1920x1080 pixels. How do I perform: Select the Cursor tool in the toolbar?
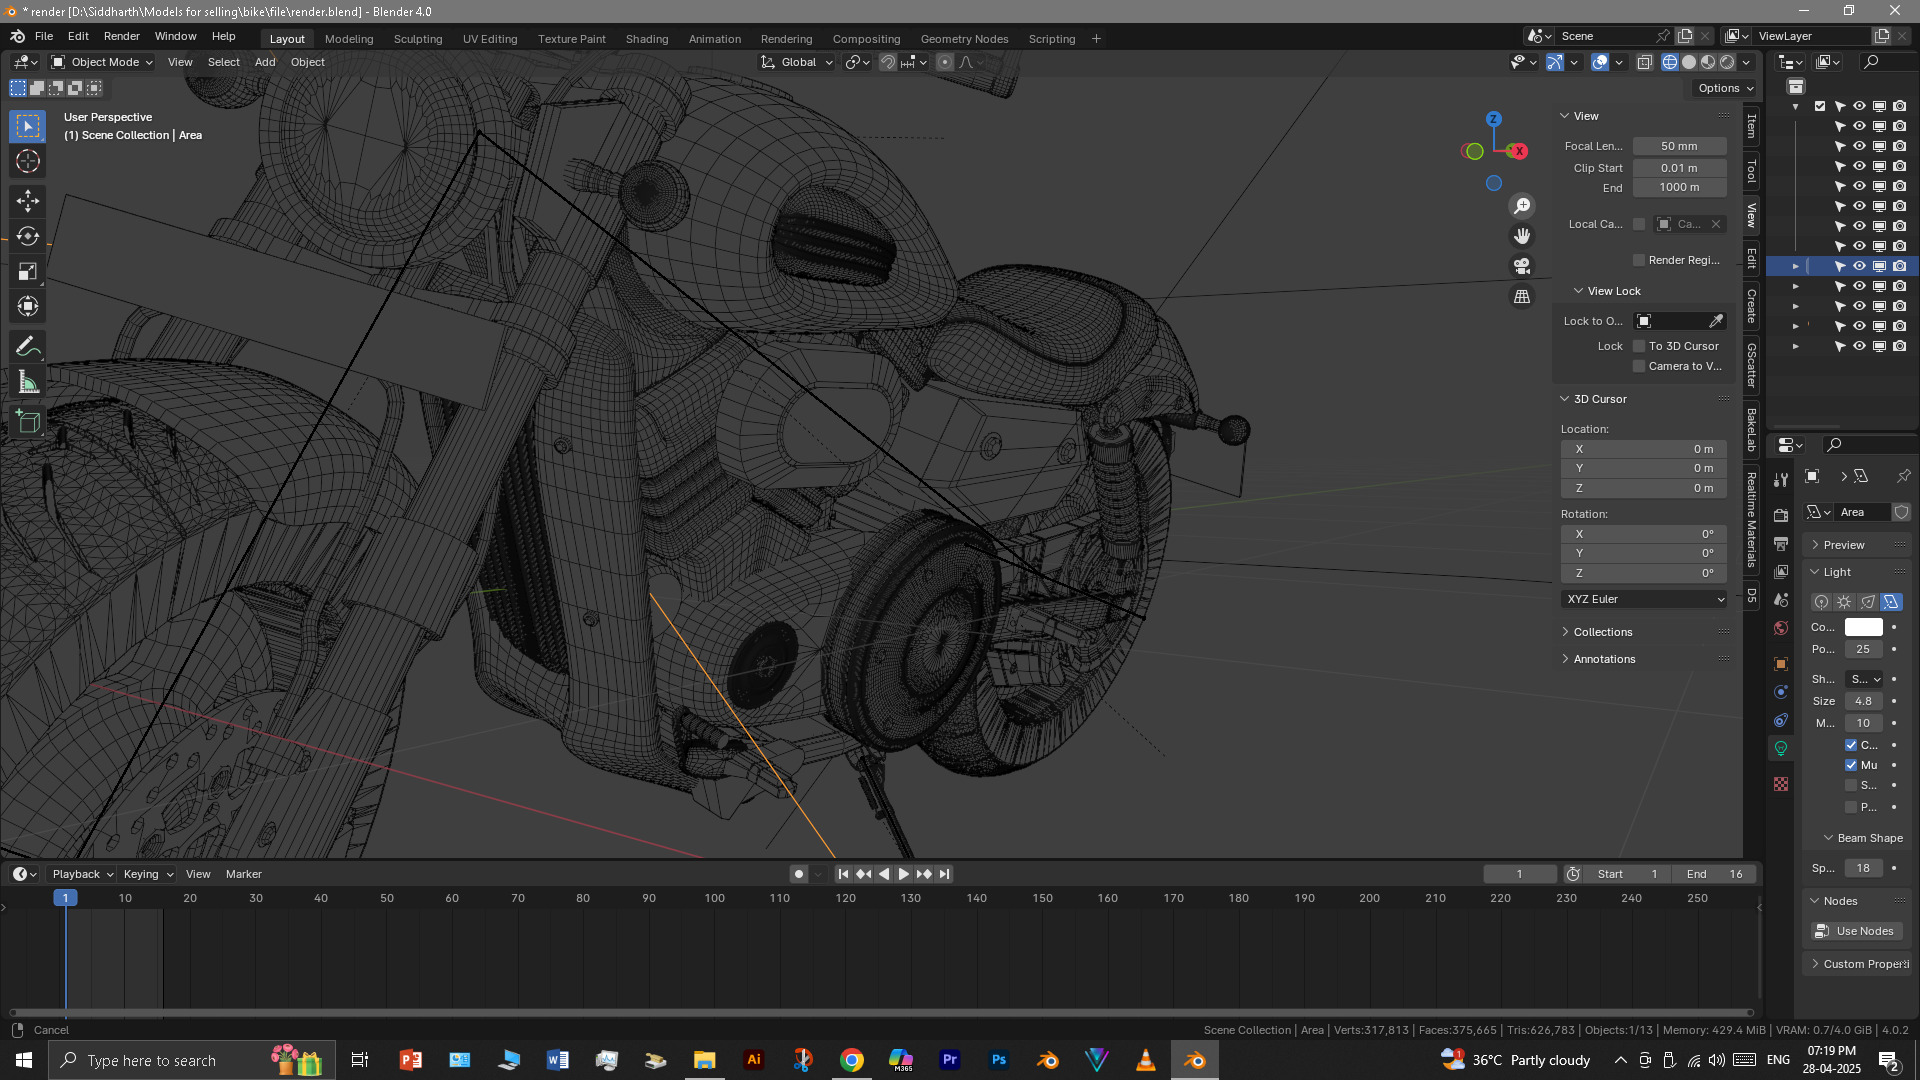[28, 161]
